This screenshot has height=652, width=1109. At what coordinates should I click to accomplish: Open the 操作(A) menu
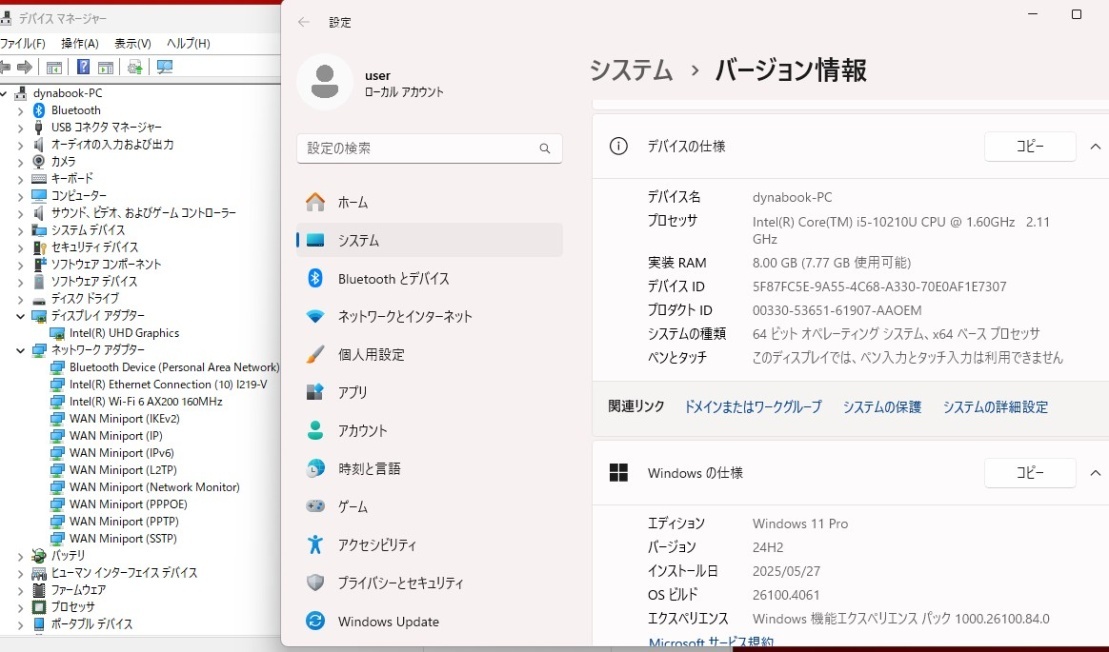click(x=80, y=44)
